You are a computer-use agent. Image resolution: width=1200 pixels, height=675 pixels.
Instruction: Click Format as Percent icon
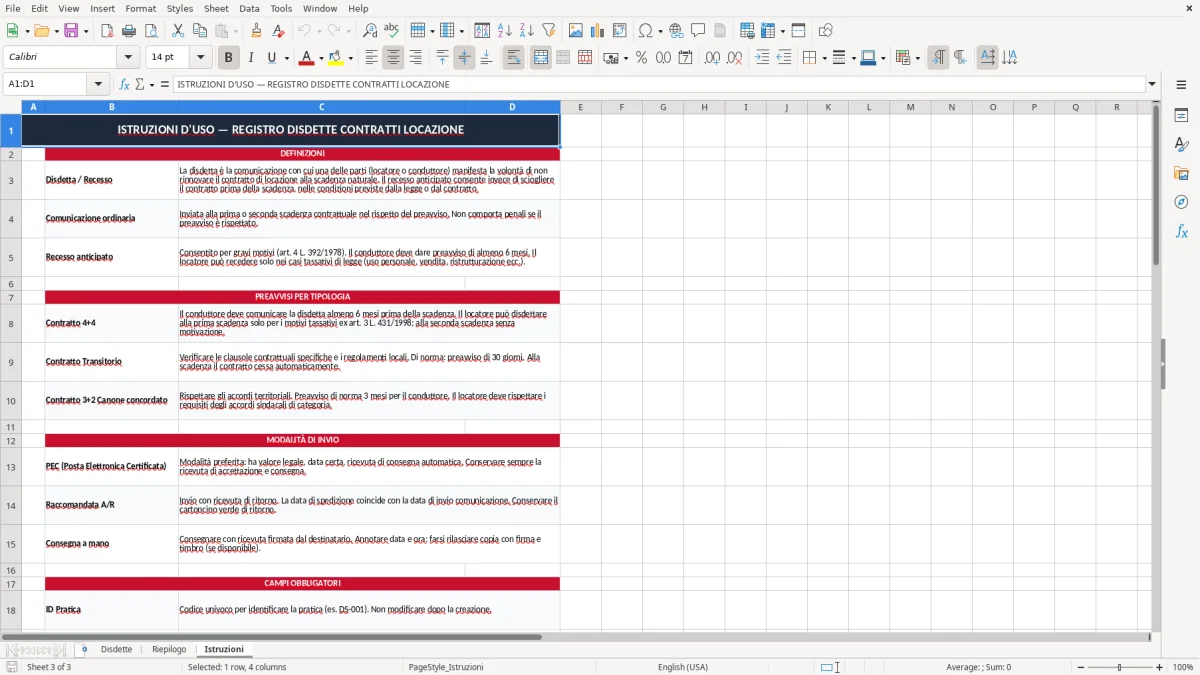pyautogui.click(x=641, y=58)
